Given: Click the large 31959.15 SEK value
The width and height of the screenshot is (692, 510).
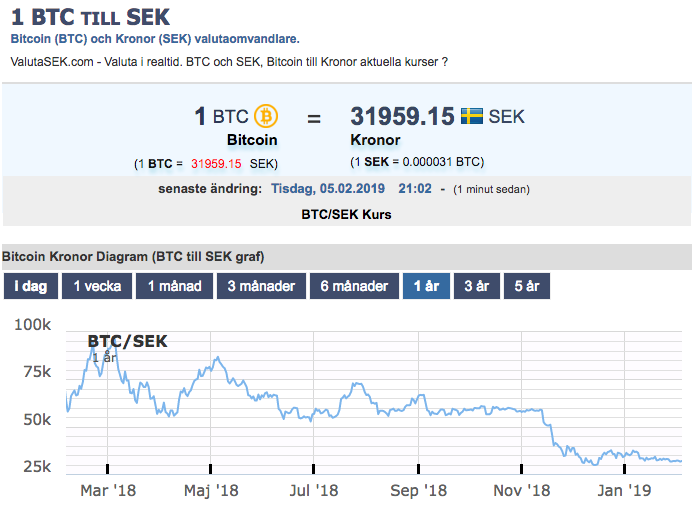Looking at the screenshot, I should (x=402, y=116).
